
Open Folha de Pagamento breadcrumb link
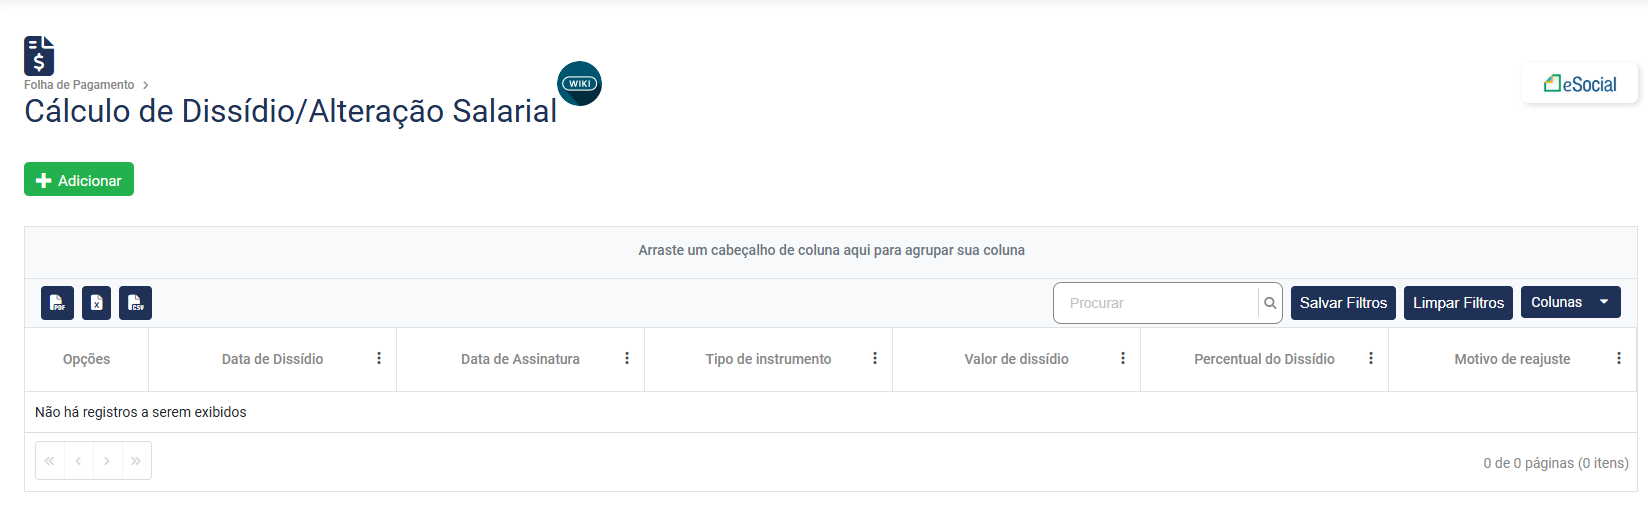click(79, 85)
